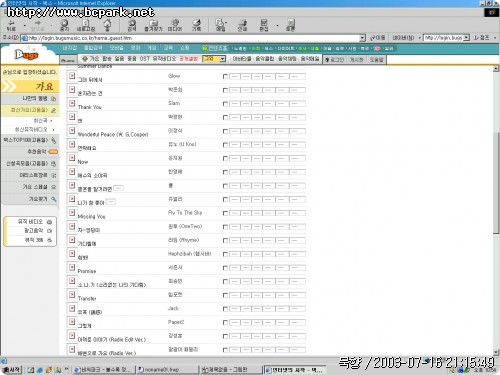
Task: Open the 'Thank You' song title link
Action: coord(90,107)
